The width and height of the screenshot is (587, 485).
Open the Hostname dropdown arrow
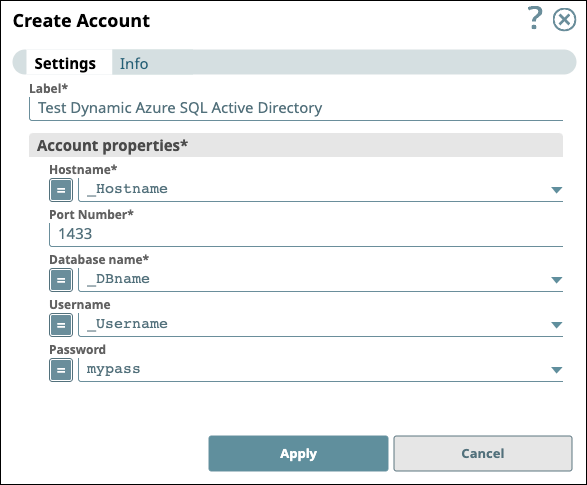point(557,190)
